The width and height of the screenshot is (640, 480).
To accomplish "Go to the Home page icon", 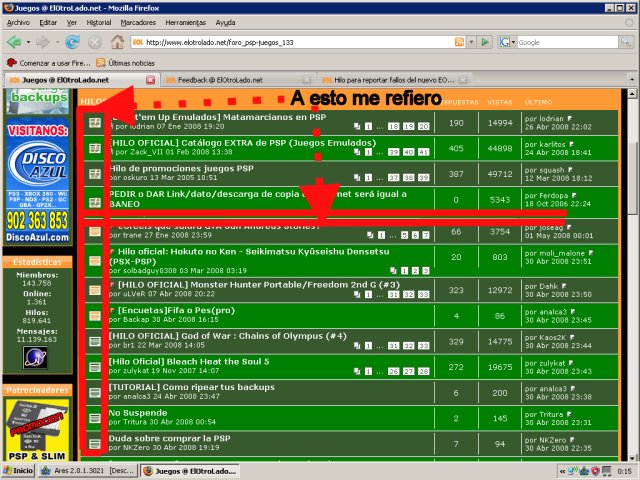I will (x=118, y=42).
